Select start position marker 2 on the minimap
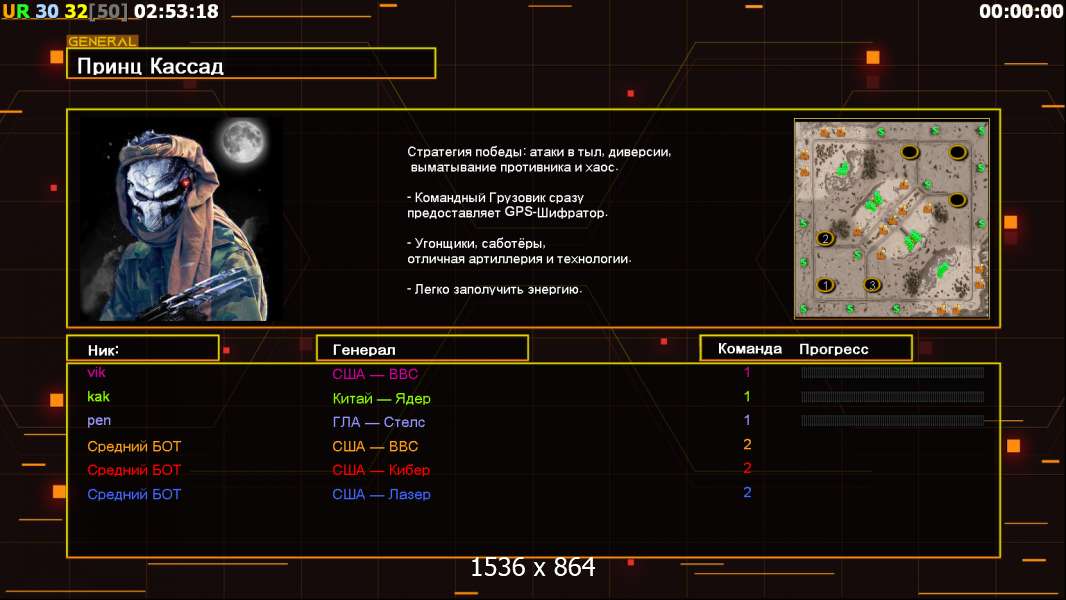 point(825,239)
